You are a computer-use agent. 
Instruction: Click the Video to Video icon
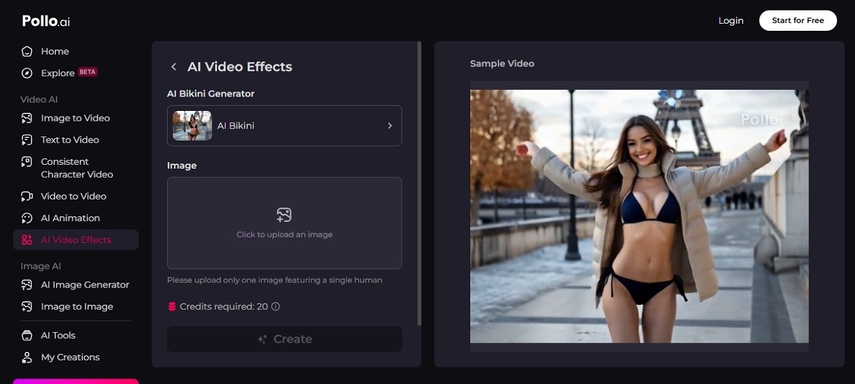27,196
